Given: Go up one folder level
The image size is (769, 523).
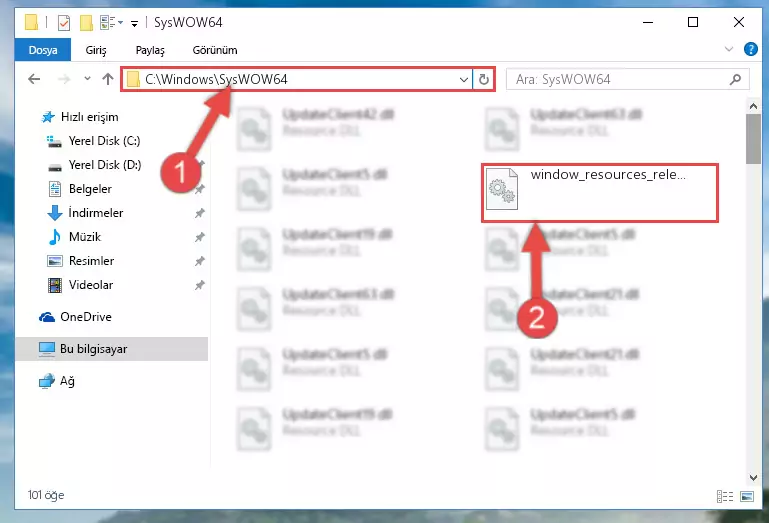Looking at the screenshot, I should pyautogui.click(x=108, y=79).
